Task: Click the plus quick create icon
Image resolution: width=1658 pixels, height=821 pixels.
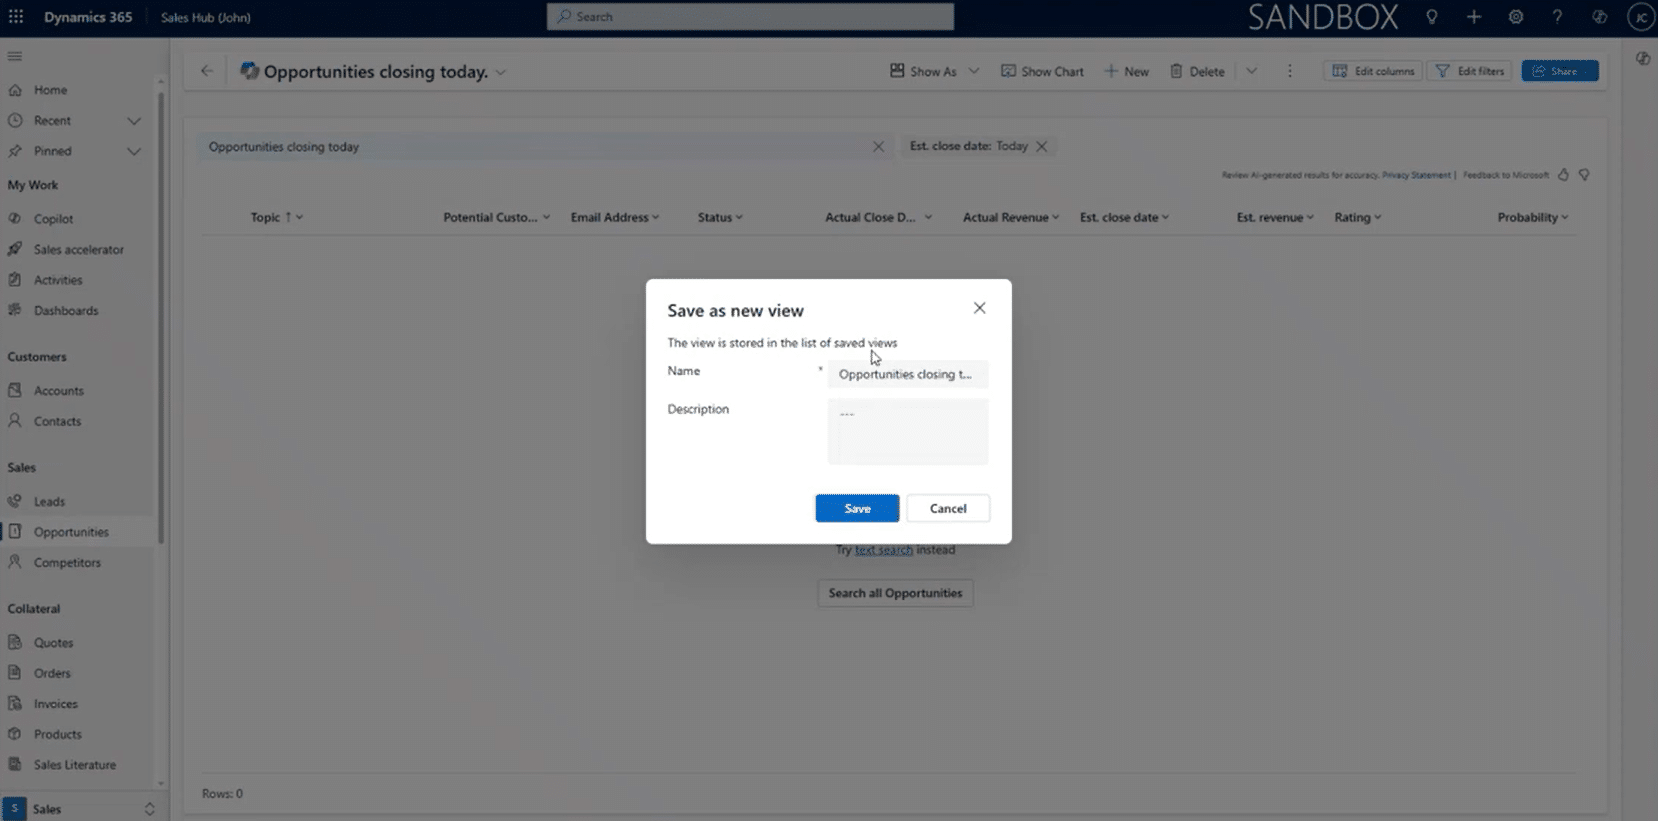Action: tap(1474, 17)
